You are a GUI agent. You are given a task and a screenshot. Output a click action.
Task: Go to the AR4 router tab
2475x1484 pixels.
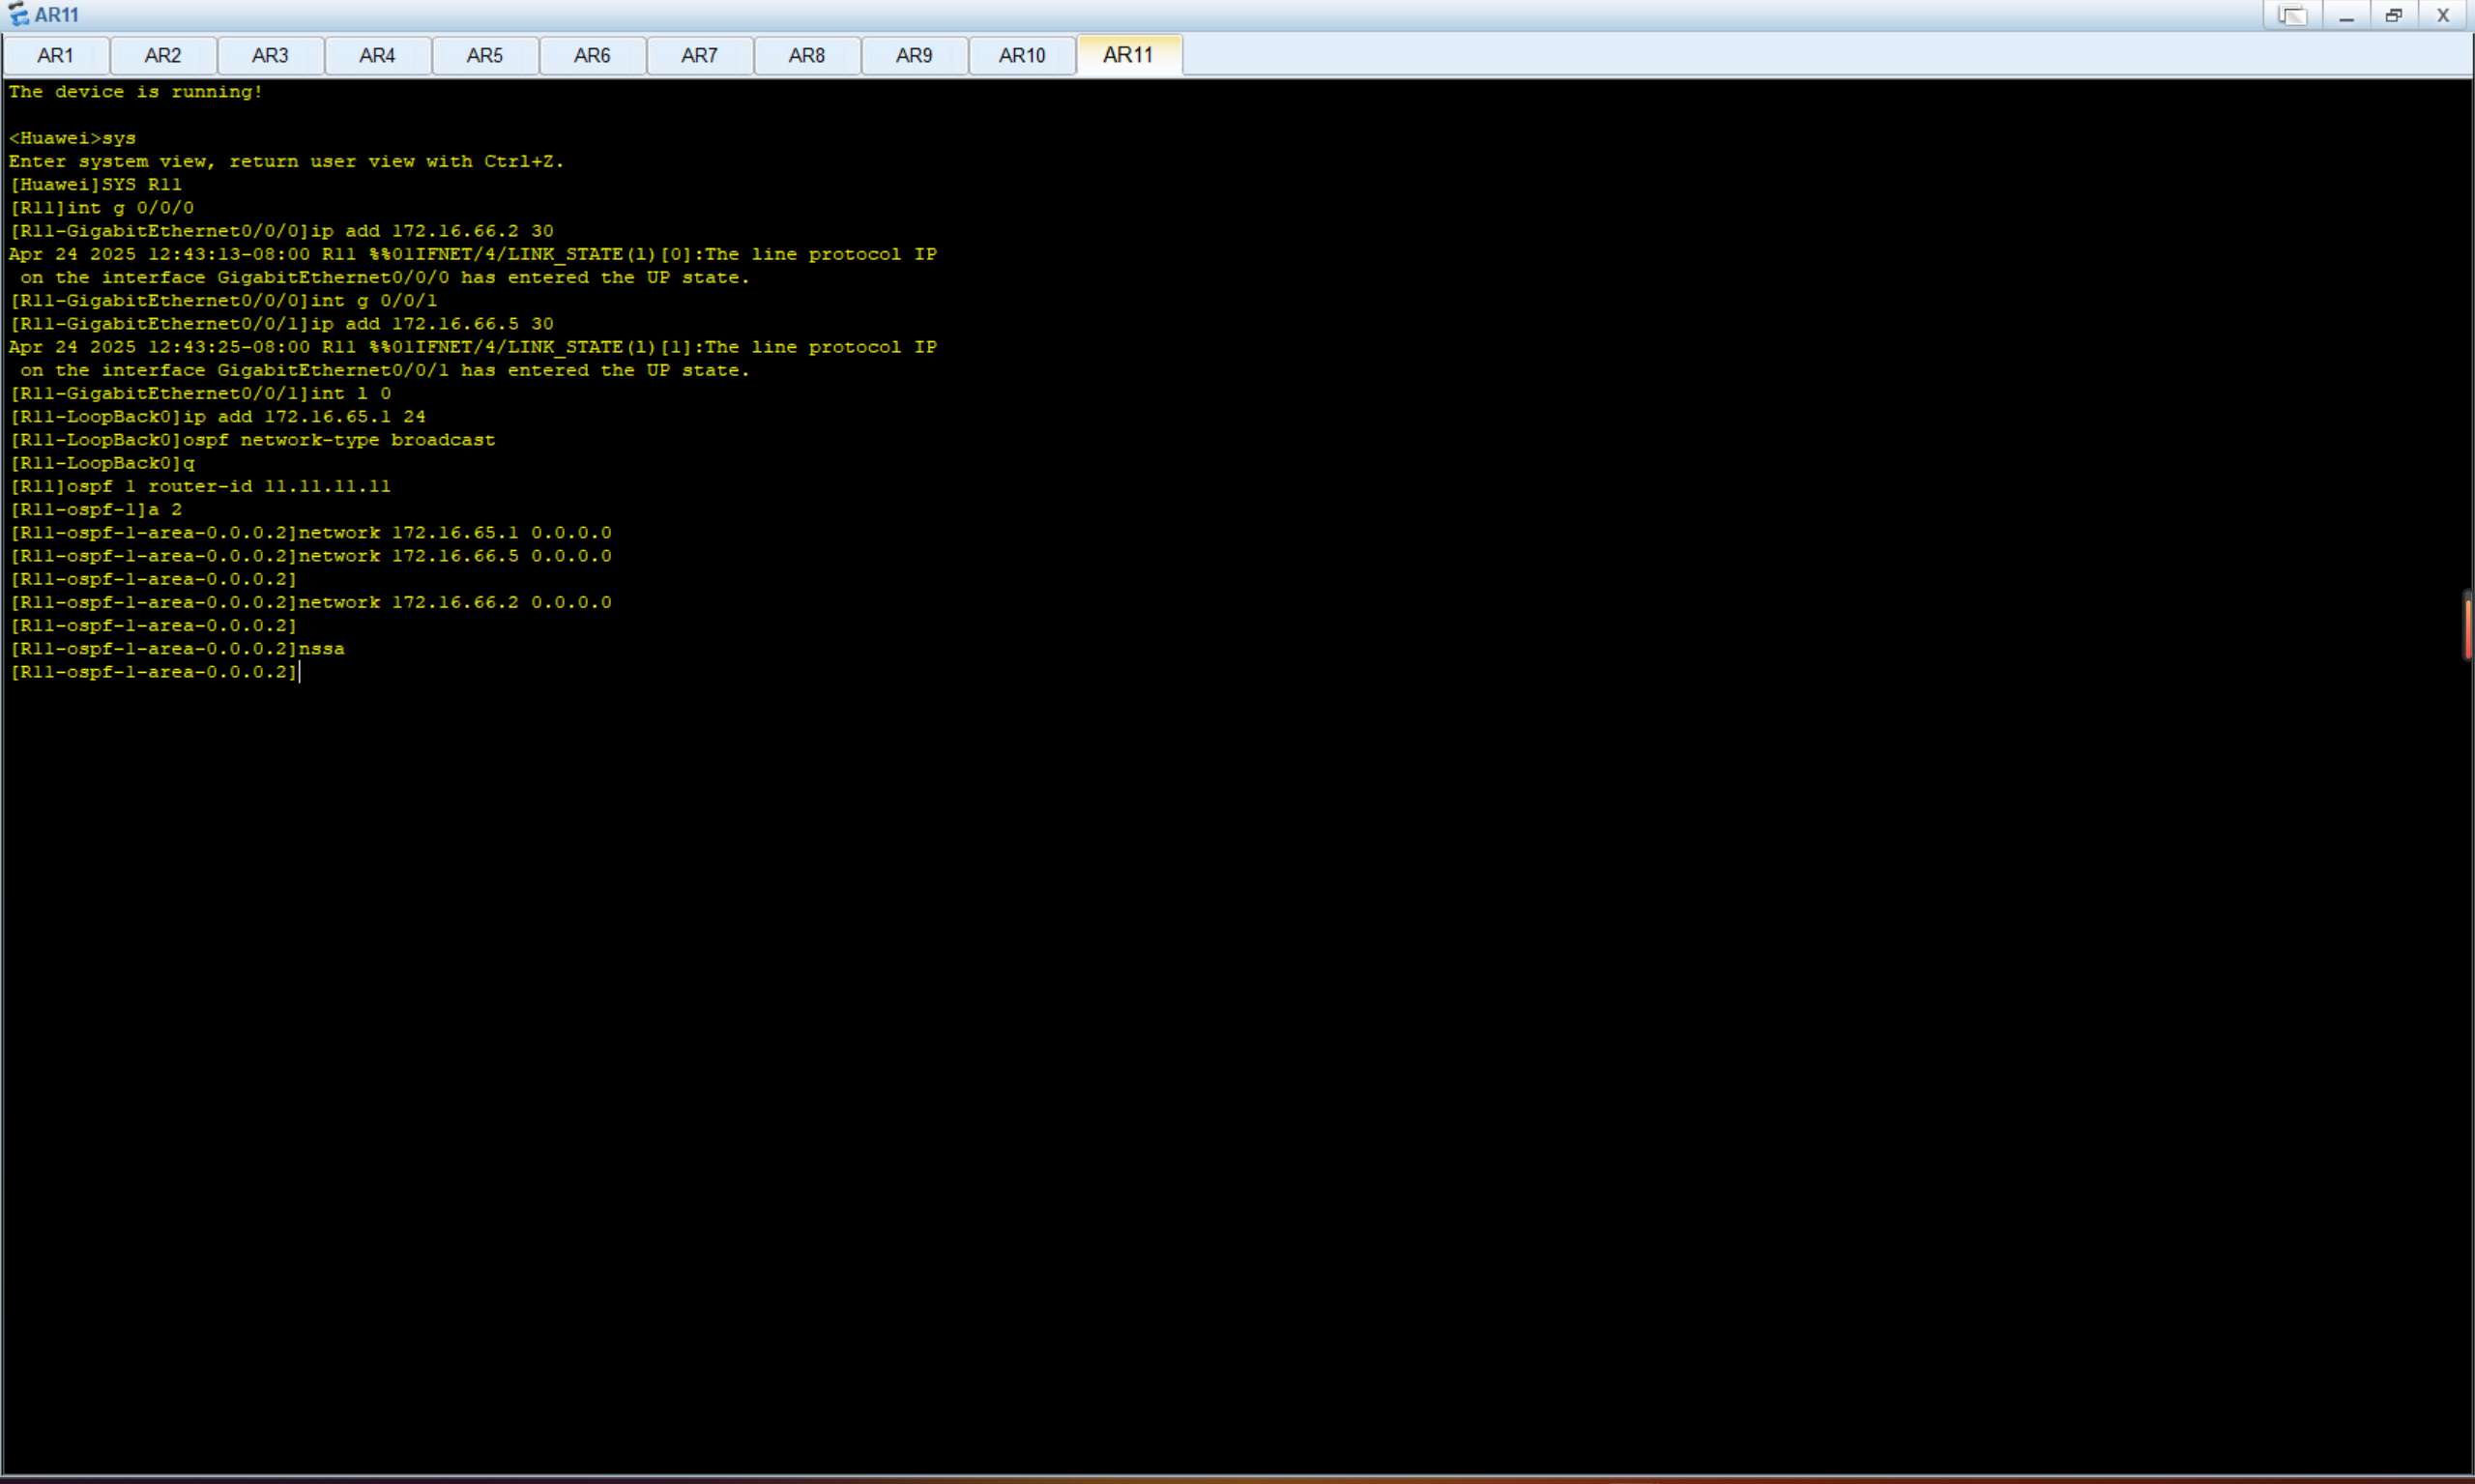click(377, 55)
